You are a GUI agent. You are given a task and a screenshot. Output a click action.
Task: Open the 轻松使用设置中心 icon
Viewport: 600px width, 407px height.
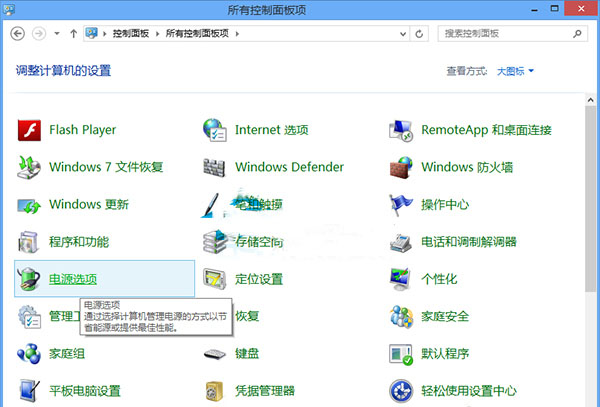tap(401, 391)
